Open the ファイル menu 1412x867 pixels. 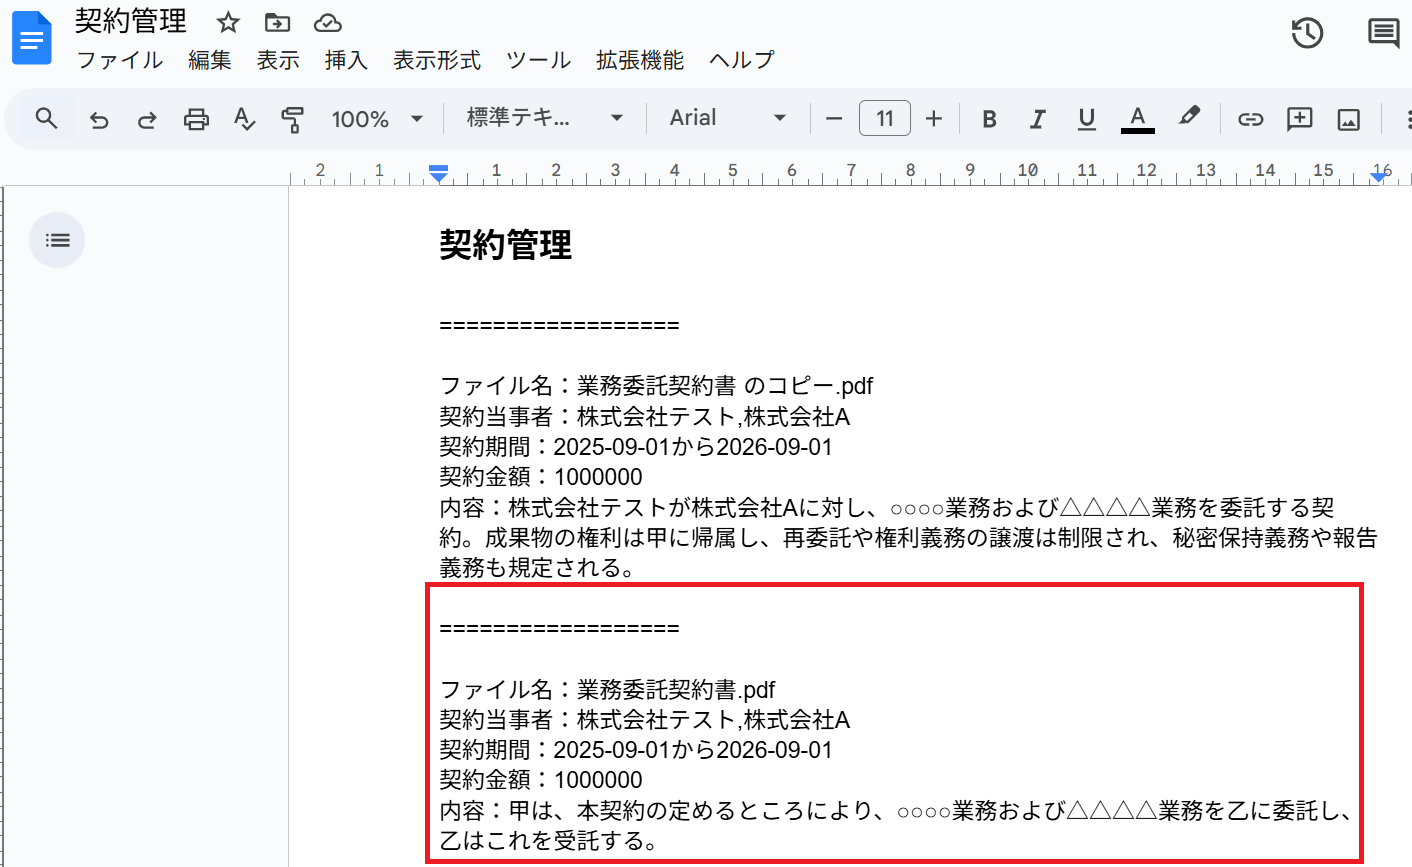(119, 60)
